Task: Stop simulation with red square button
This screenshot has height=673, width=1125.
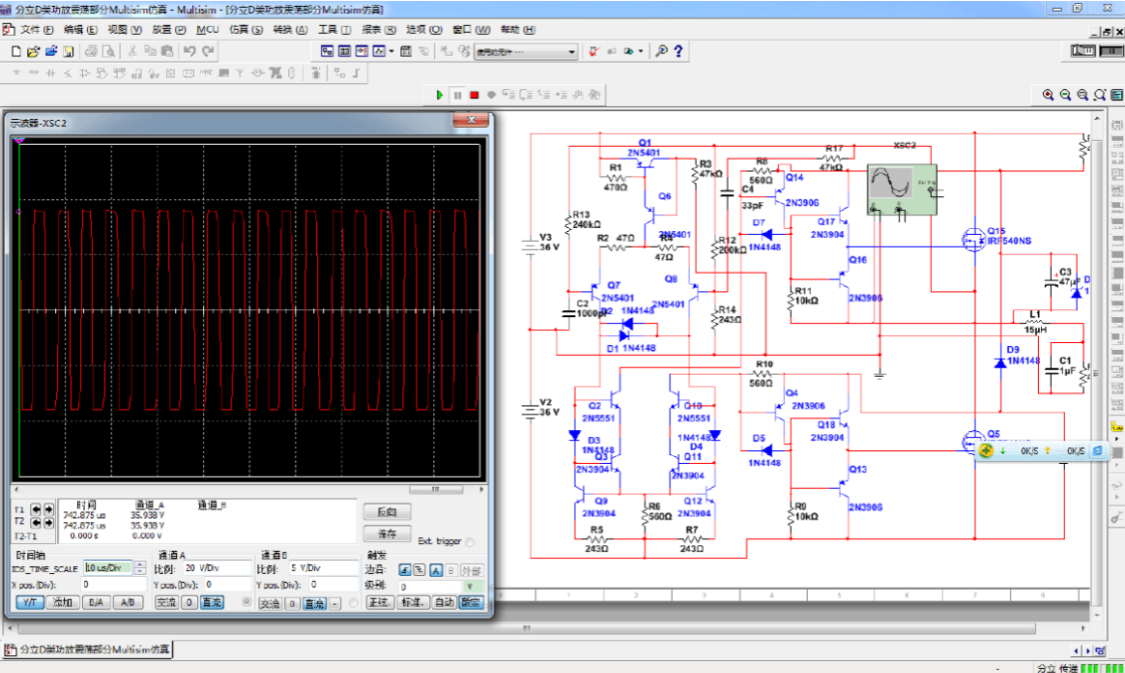Action: [474, 95]
